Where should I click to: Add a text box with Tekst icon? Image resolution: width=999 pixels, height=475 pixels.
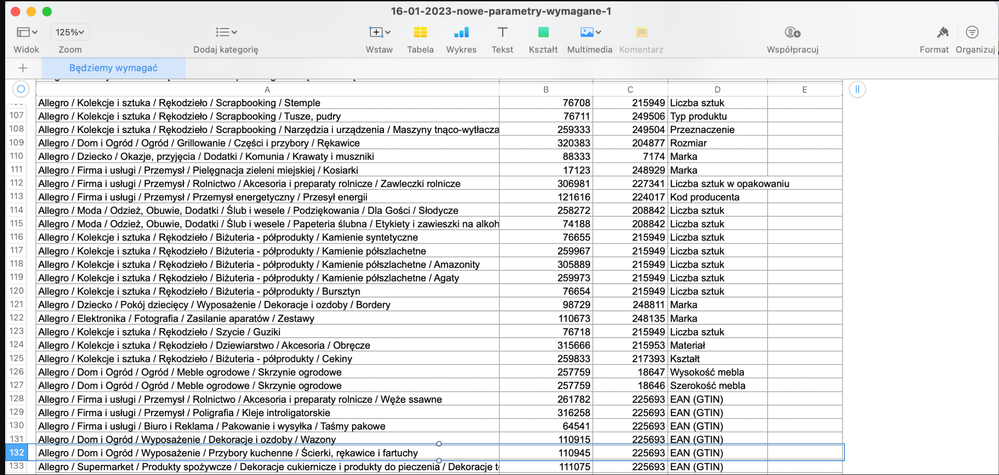click(x=503, y=32)
